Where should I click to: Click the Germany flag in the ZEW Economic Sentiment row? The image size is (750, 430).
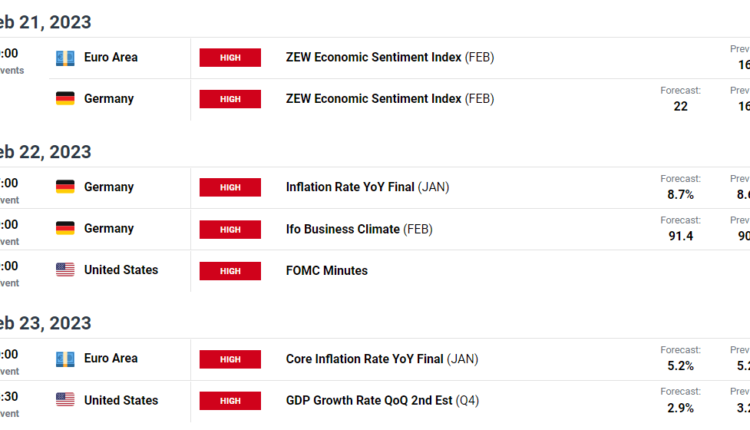click(x=65, y=99)
